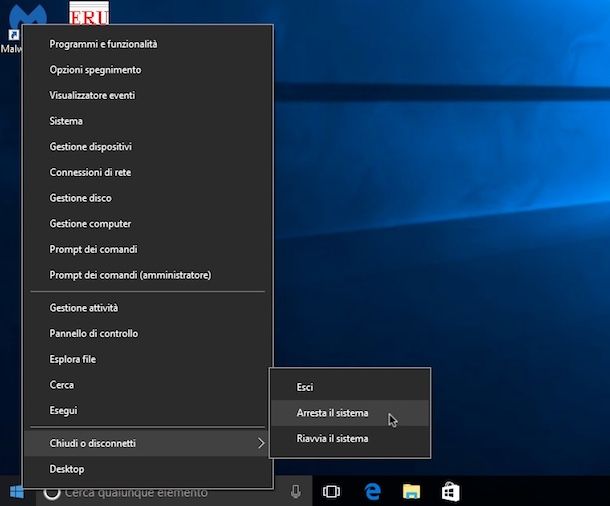Open the Windows Store taskbar icon
Screen dimensions: 610x506
pos(450,491)
